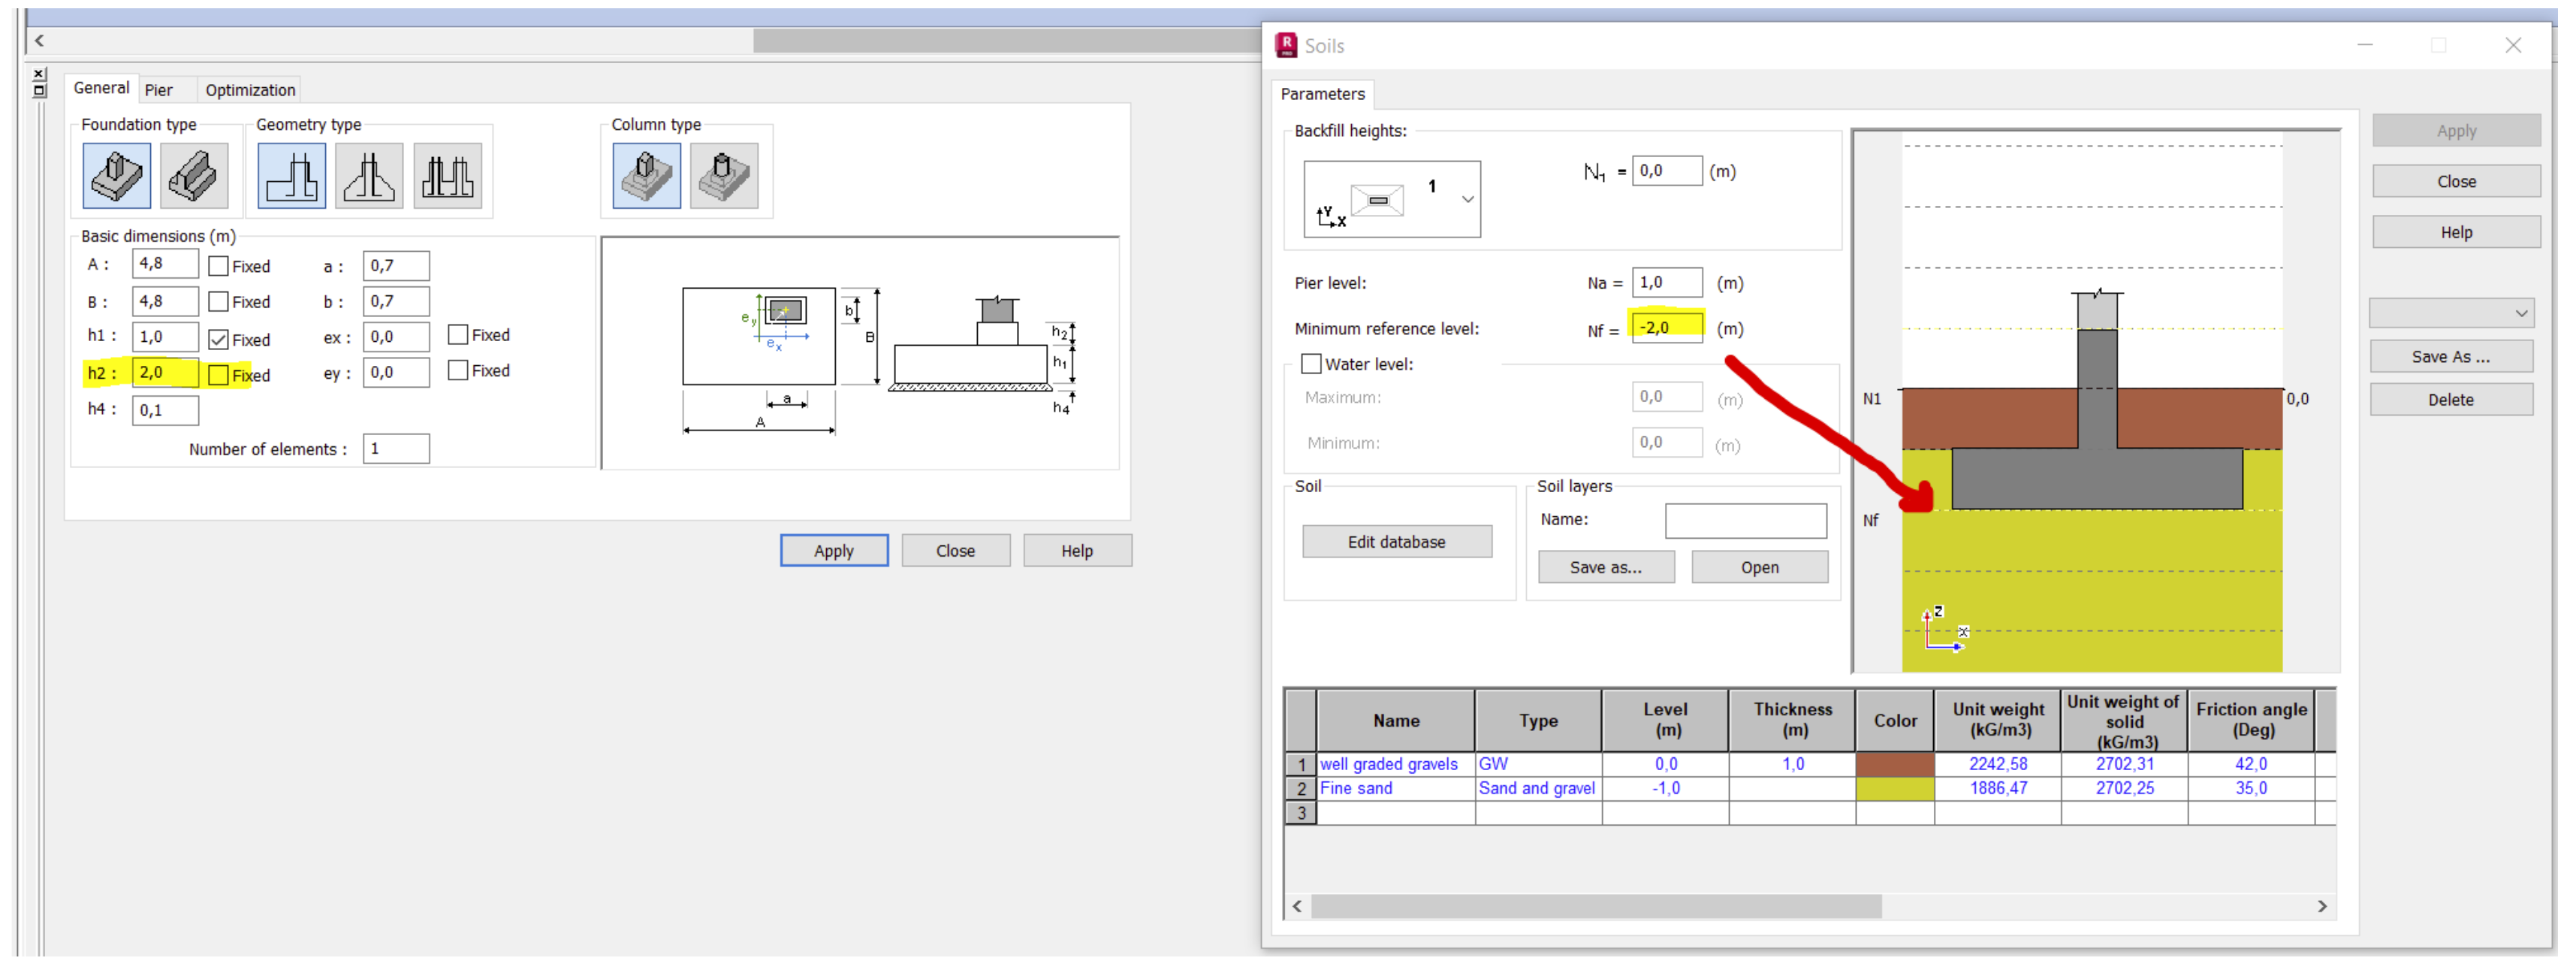Click the Edit database button
This screenshot has height=976, width=2576.
[1396, 541]
